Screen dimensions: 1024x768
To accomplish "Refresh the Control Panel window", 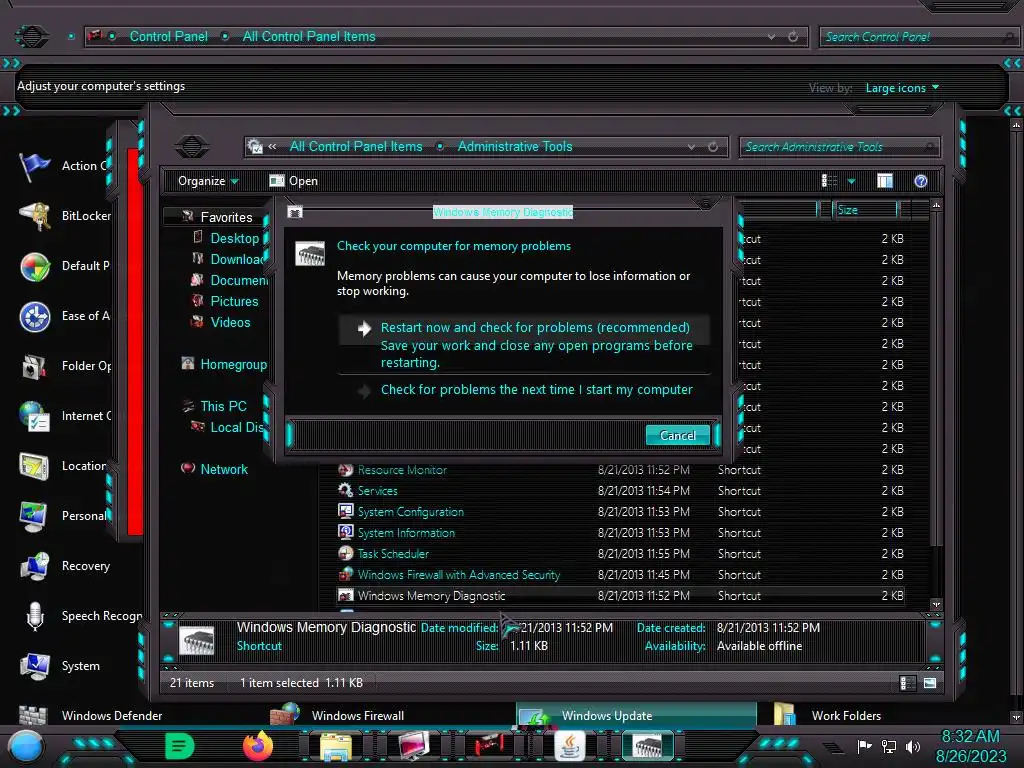I will [793, 37].
